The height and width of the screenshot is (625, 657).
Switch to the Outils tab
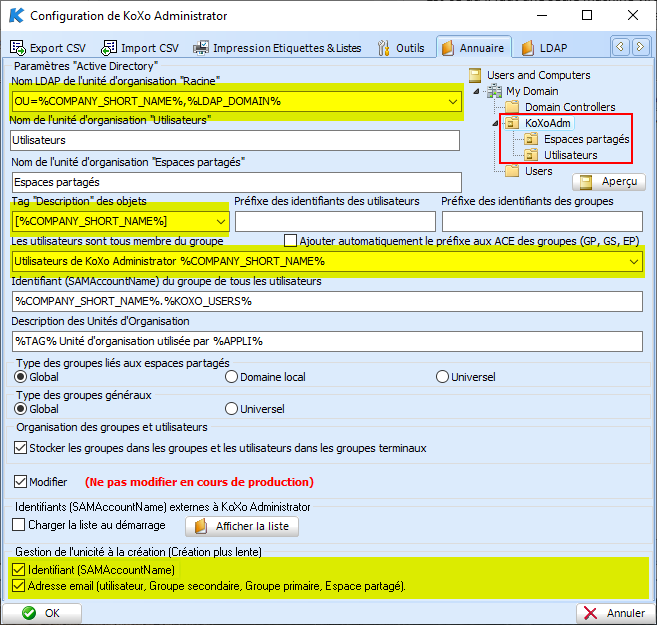401,48
